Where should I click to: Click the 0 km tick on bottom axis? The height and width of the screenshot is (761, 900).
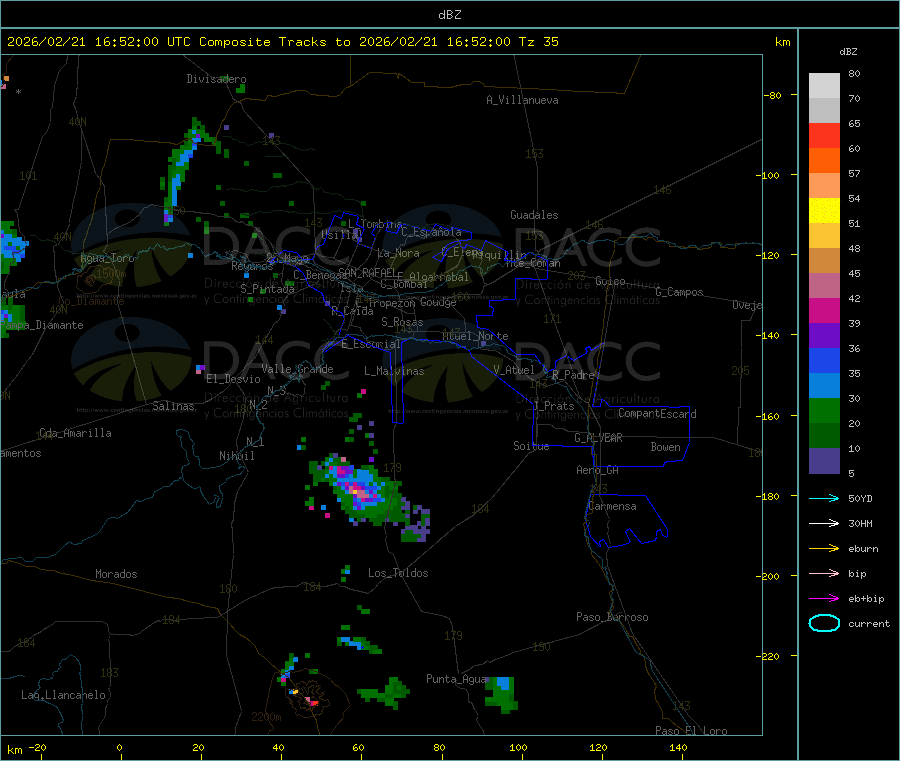pyautogui.click(x=119, y=747)
